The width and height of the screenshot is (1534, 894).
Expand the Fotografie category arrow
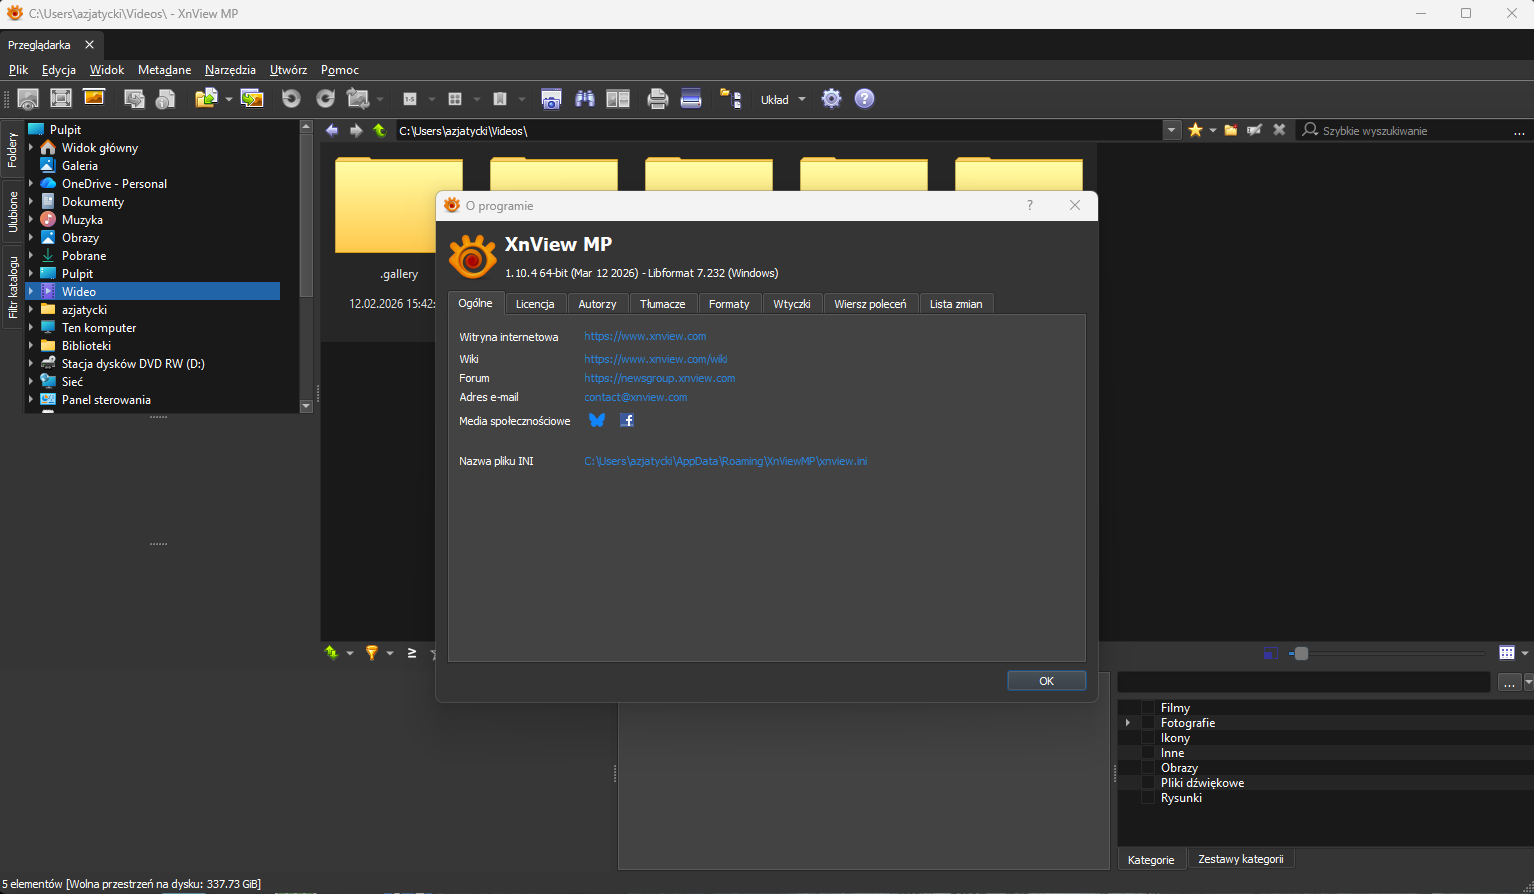pos(1128,723)
